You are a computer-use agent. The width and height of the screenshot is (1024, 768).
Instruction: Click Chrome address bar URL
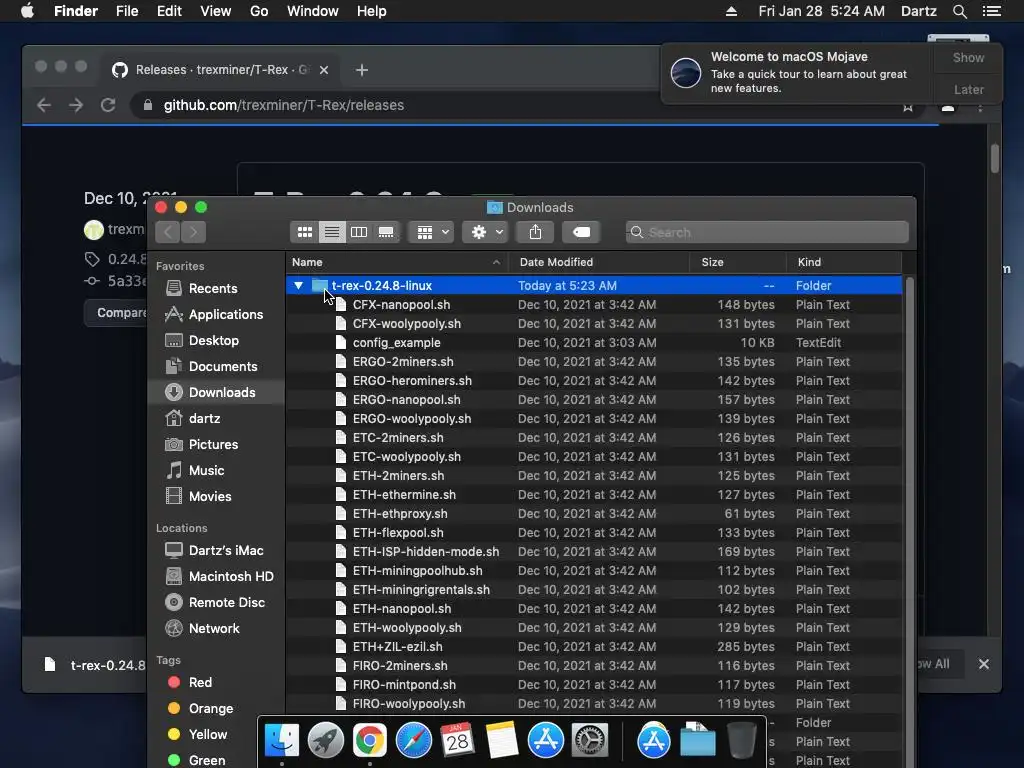click(x=283, y=105)
